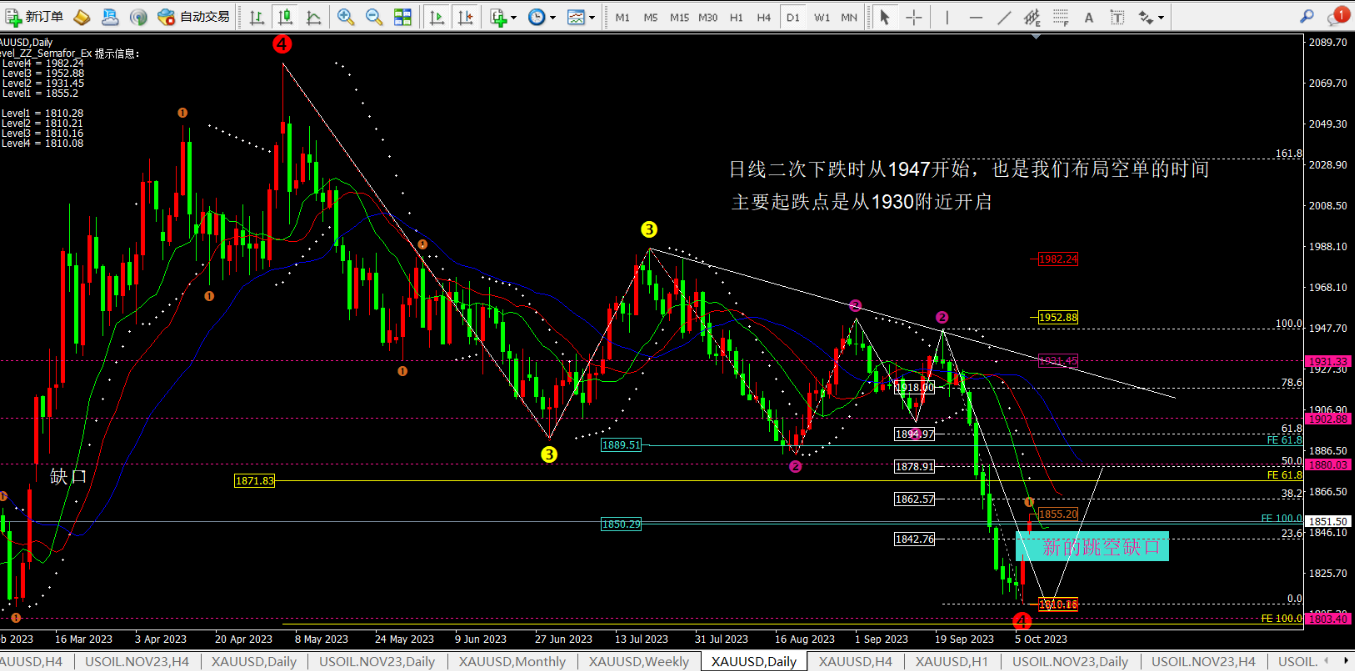Select the H1 timeframe button
Viewport: 1355px width, 671px height.
pos(736,17)
